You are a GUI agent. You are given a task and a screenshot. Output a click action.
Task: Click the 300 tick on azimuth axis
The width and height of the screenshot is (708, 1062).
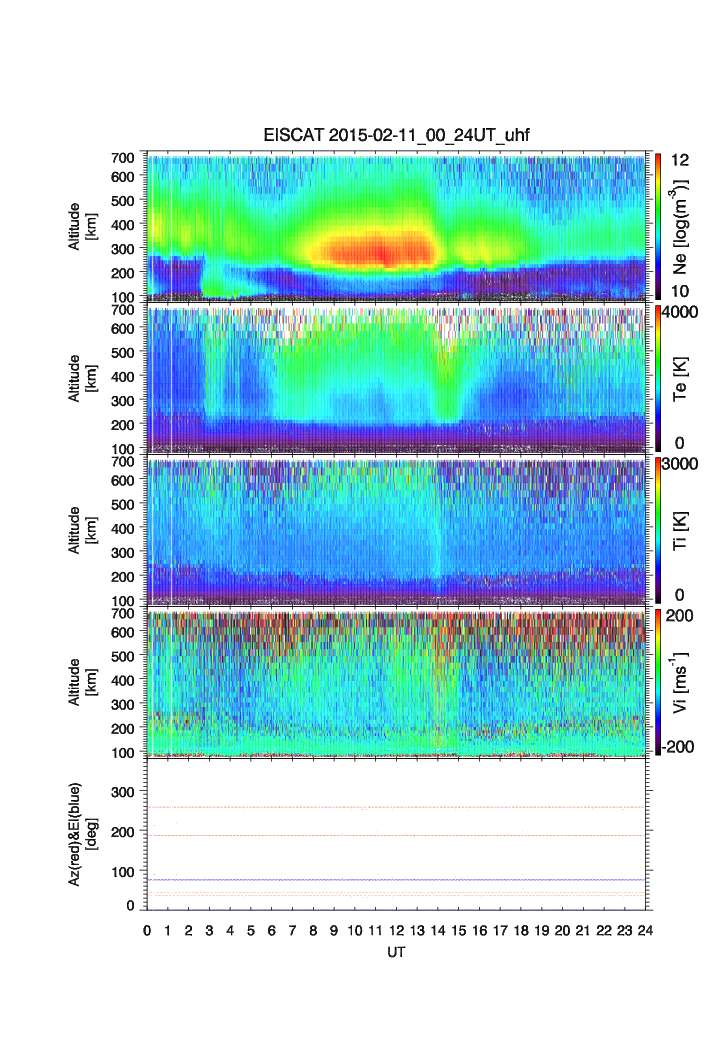tap(123, 791)
